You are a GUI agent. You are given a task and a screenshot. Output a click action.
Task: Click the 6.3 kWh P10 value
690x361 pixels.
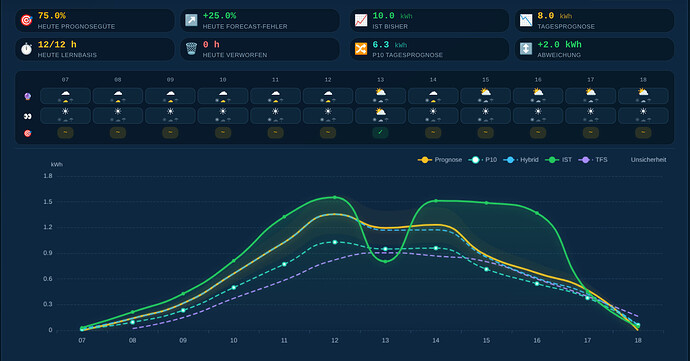(390, 44)
